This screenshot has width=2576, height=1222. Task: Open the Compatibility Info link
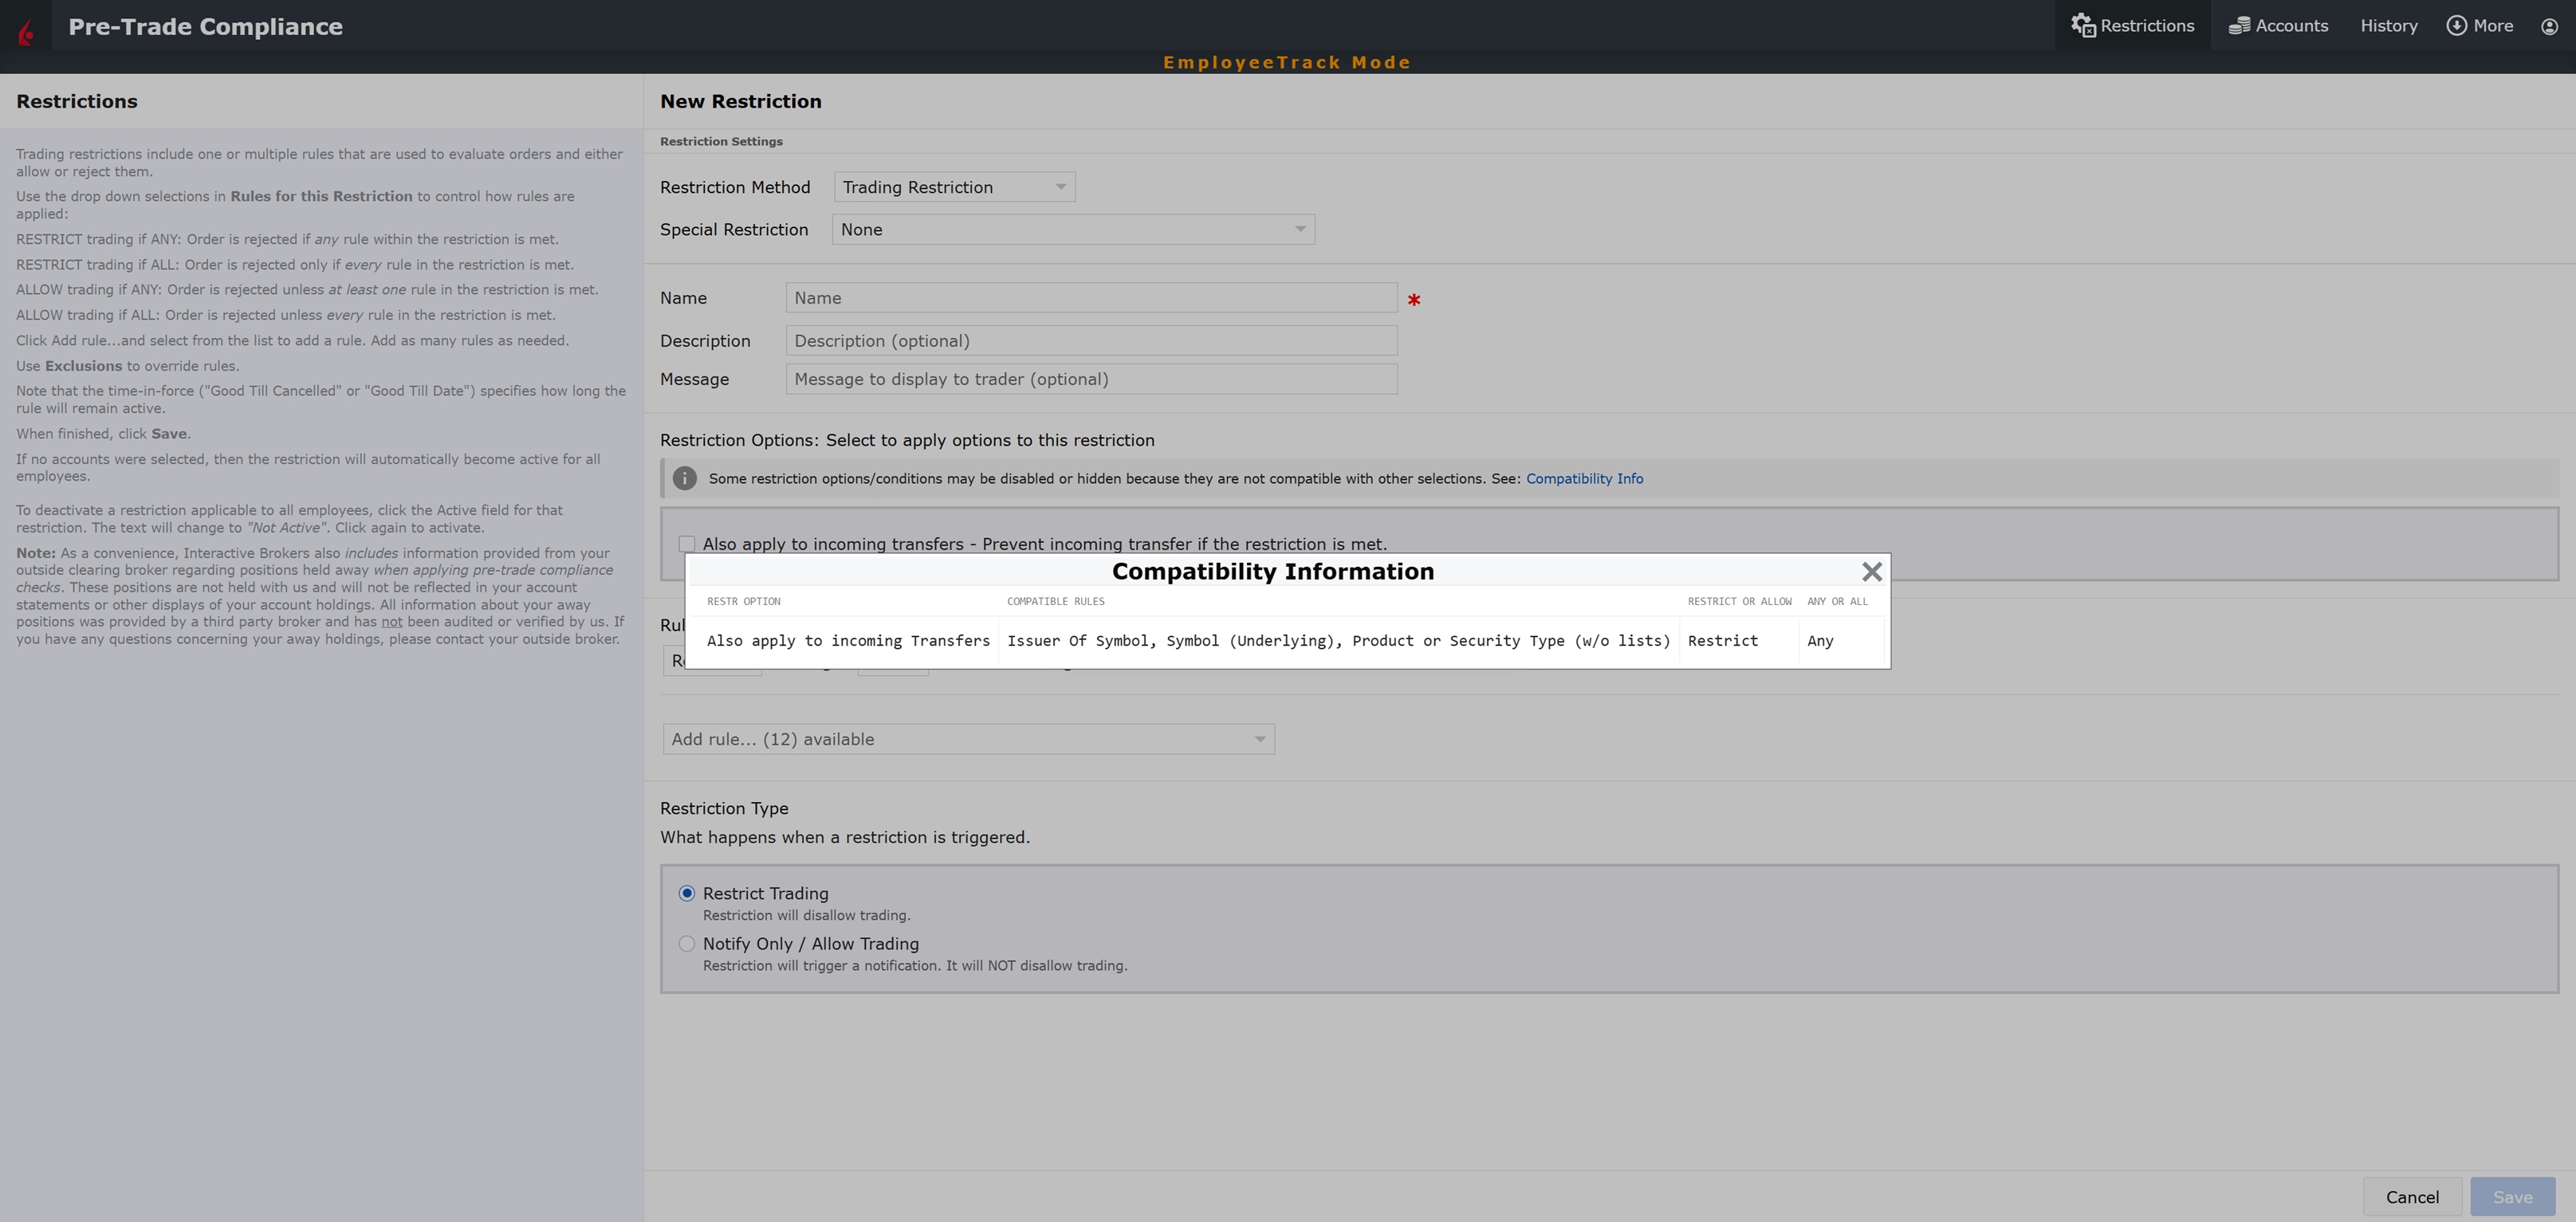pos(1584,478)
